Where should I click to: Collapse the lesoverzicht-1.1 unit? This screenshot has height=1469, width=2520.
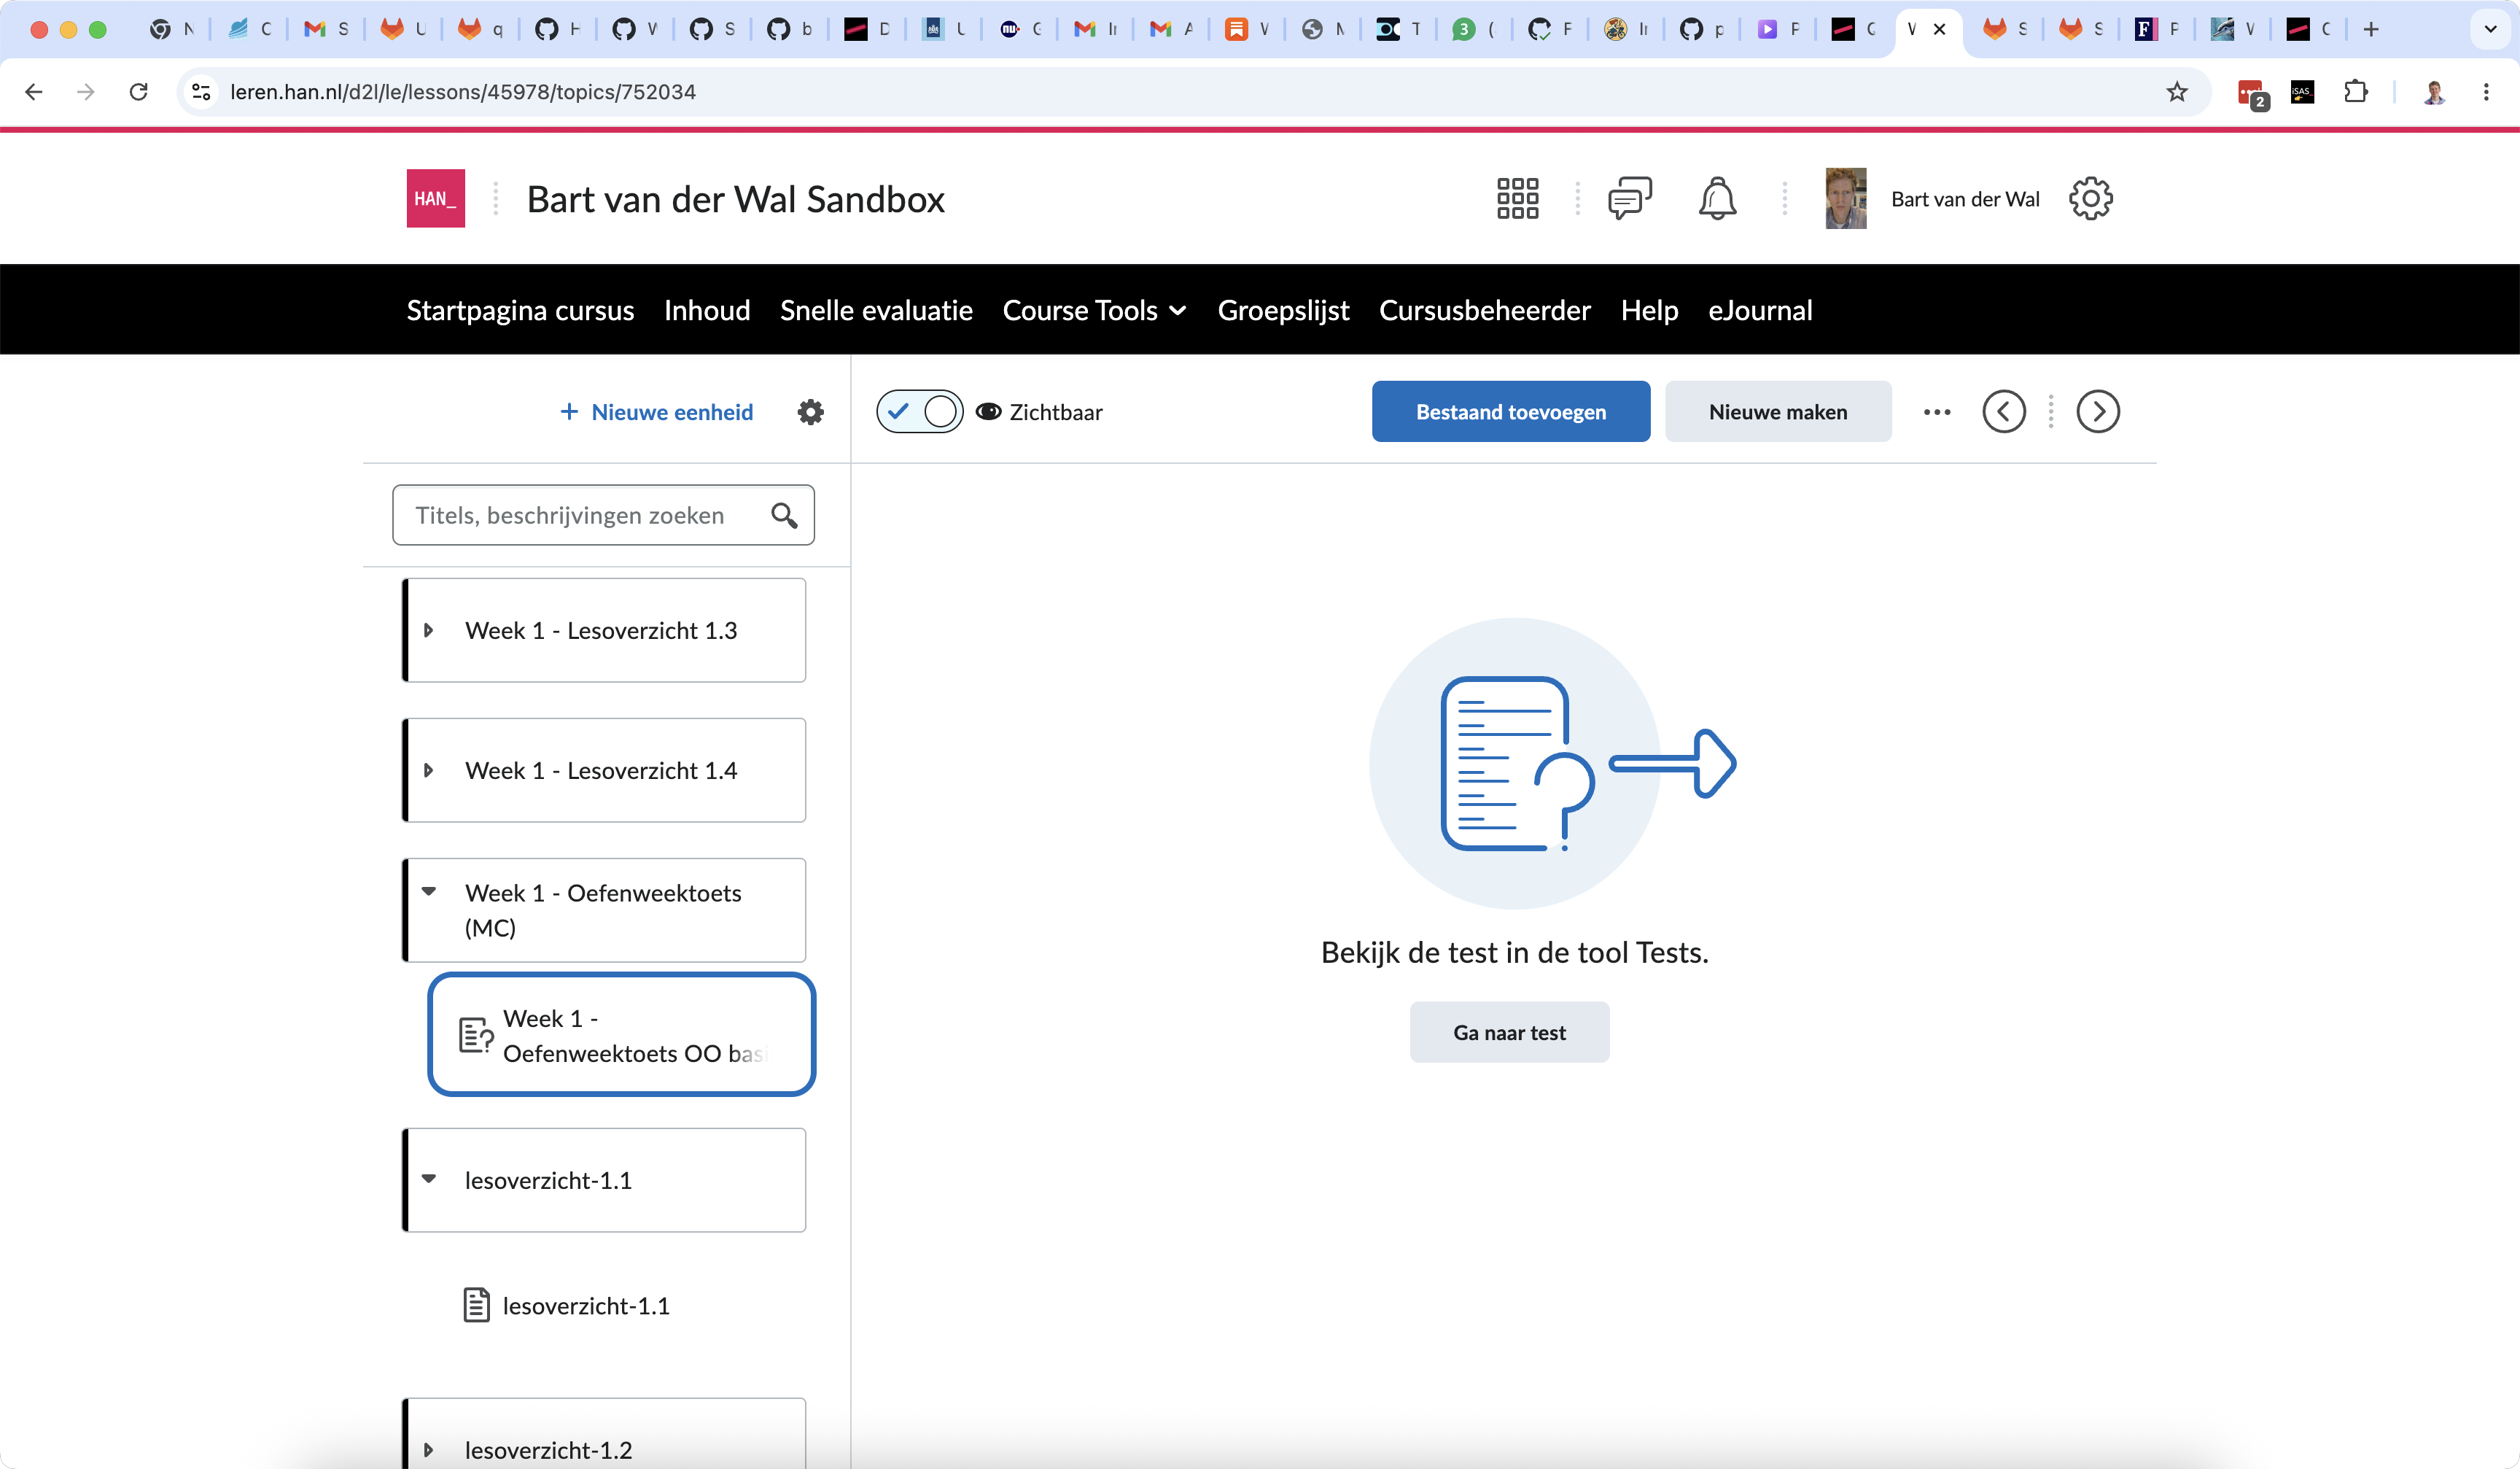point(428,1179)
